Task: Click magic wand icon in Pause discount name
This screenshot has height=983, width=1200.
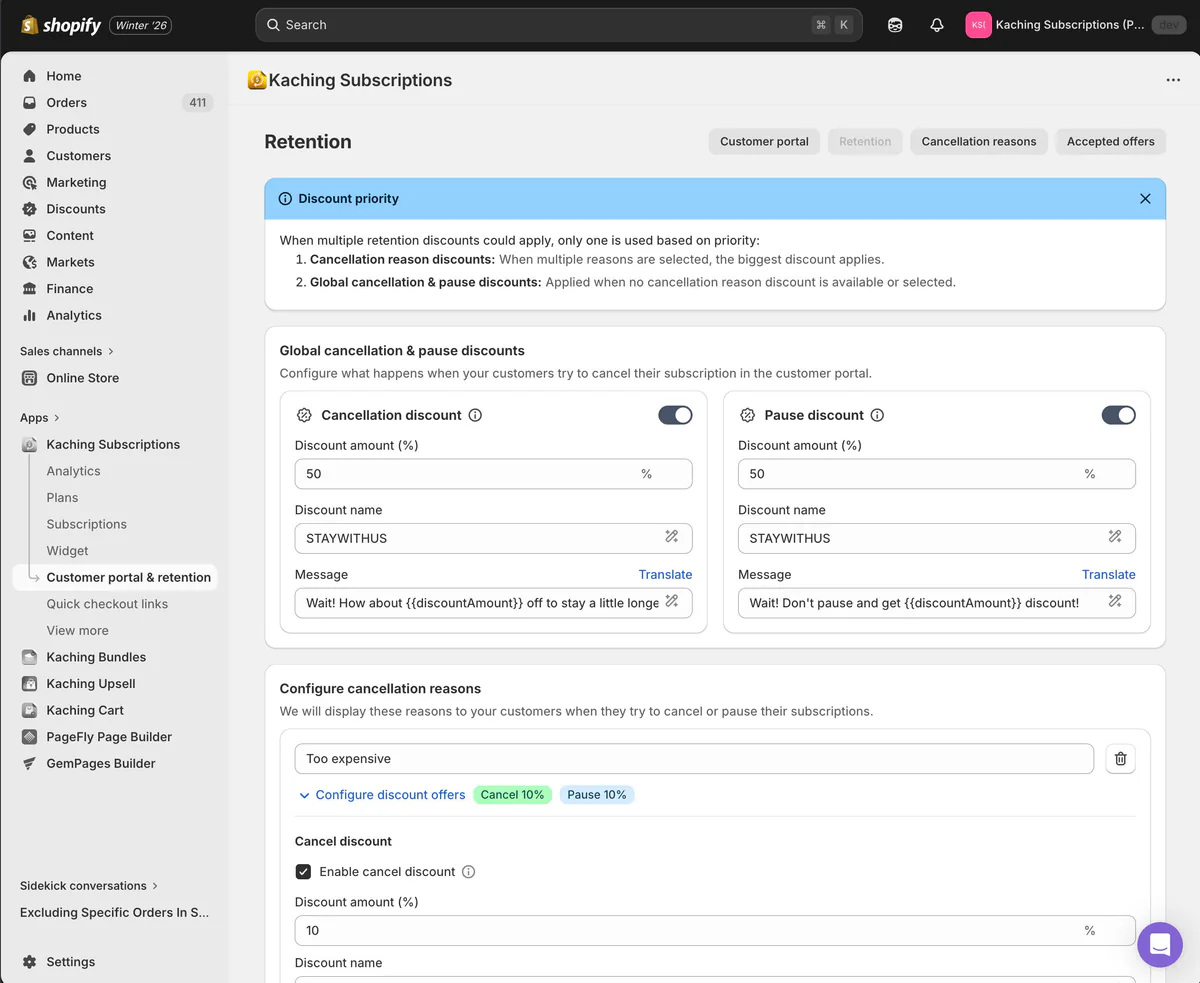Action: [x=1115, y=537]
